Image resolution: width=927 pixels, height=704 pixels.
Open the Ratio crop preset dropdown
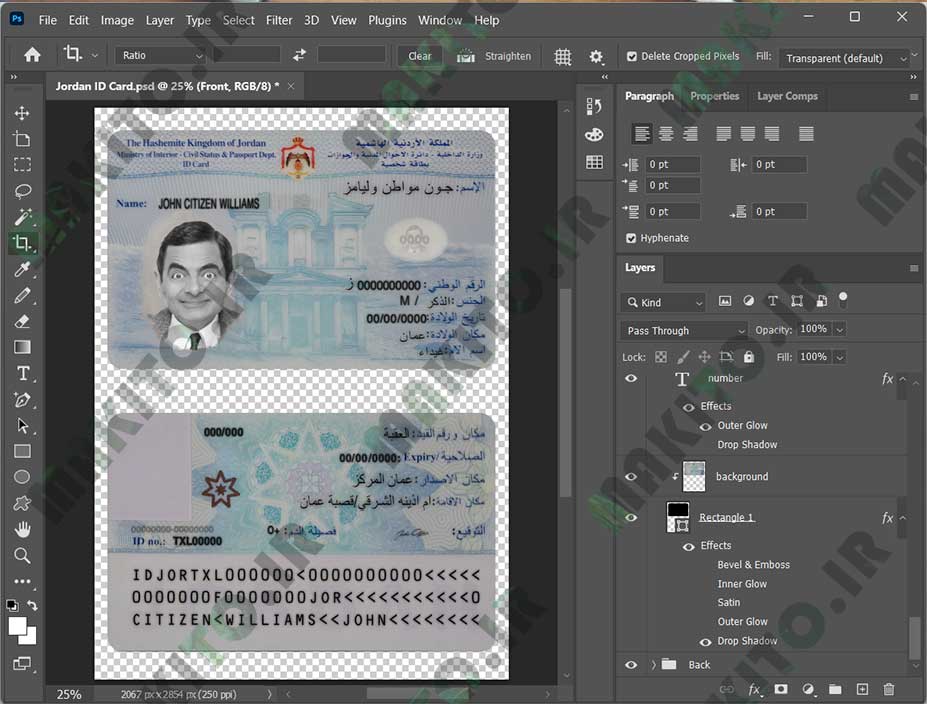[160, 55]
